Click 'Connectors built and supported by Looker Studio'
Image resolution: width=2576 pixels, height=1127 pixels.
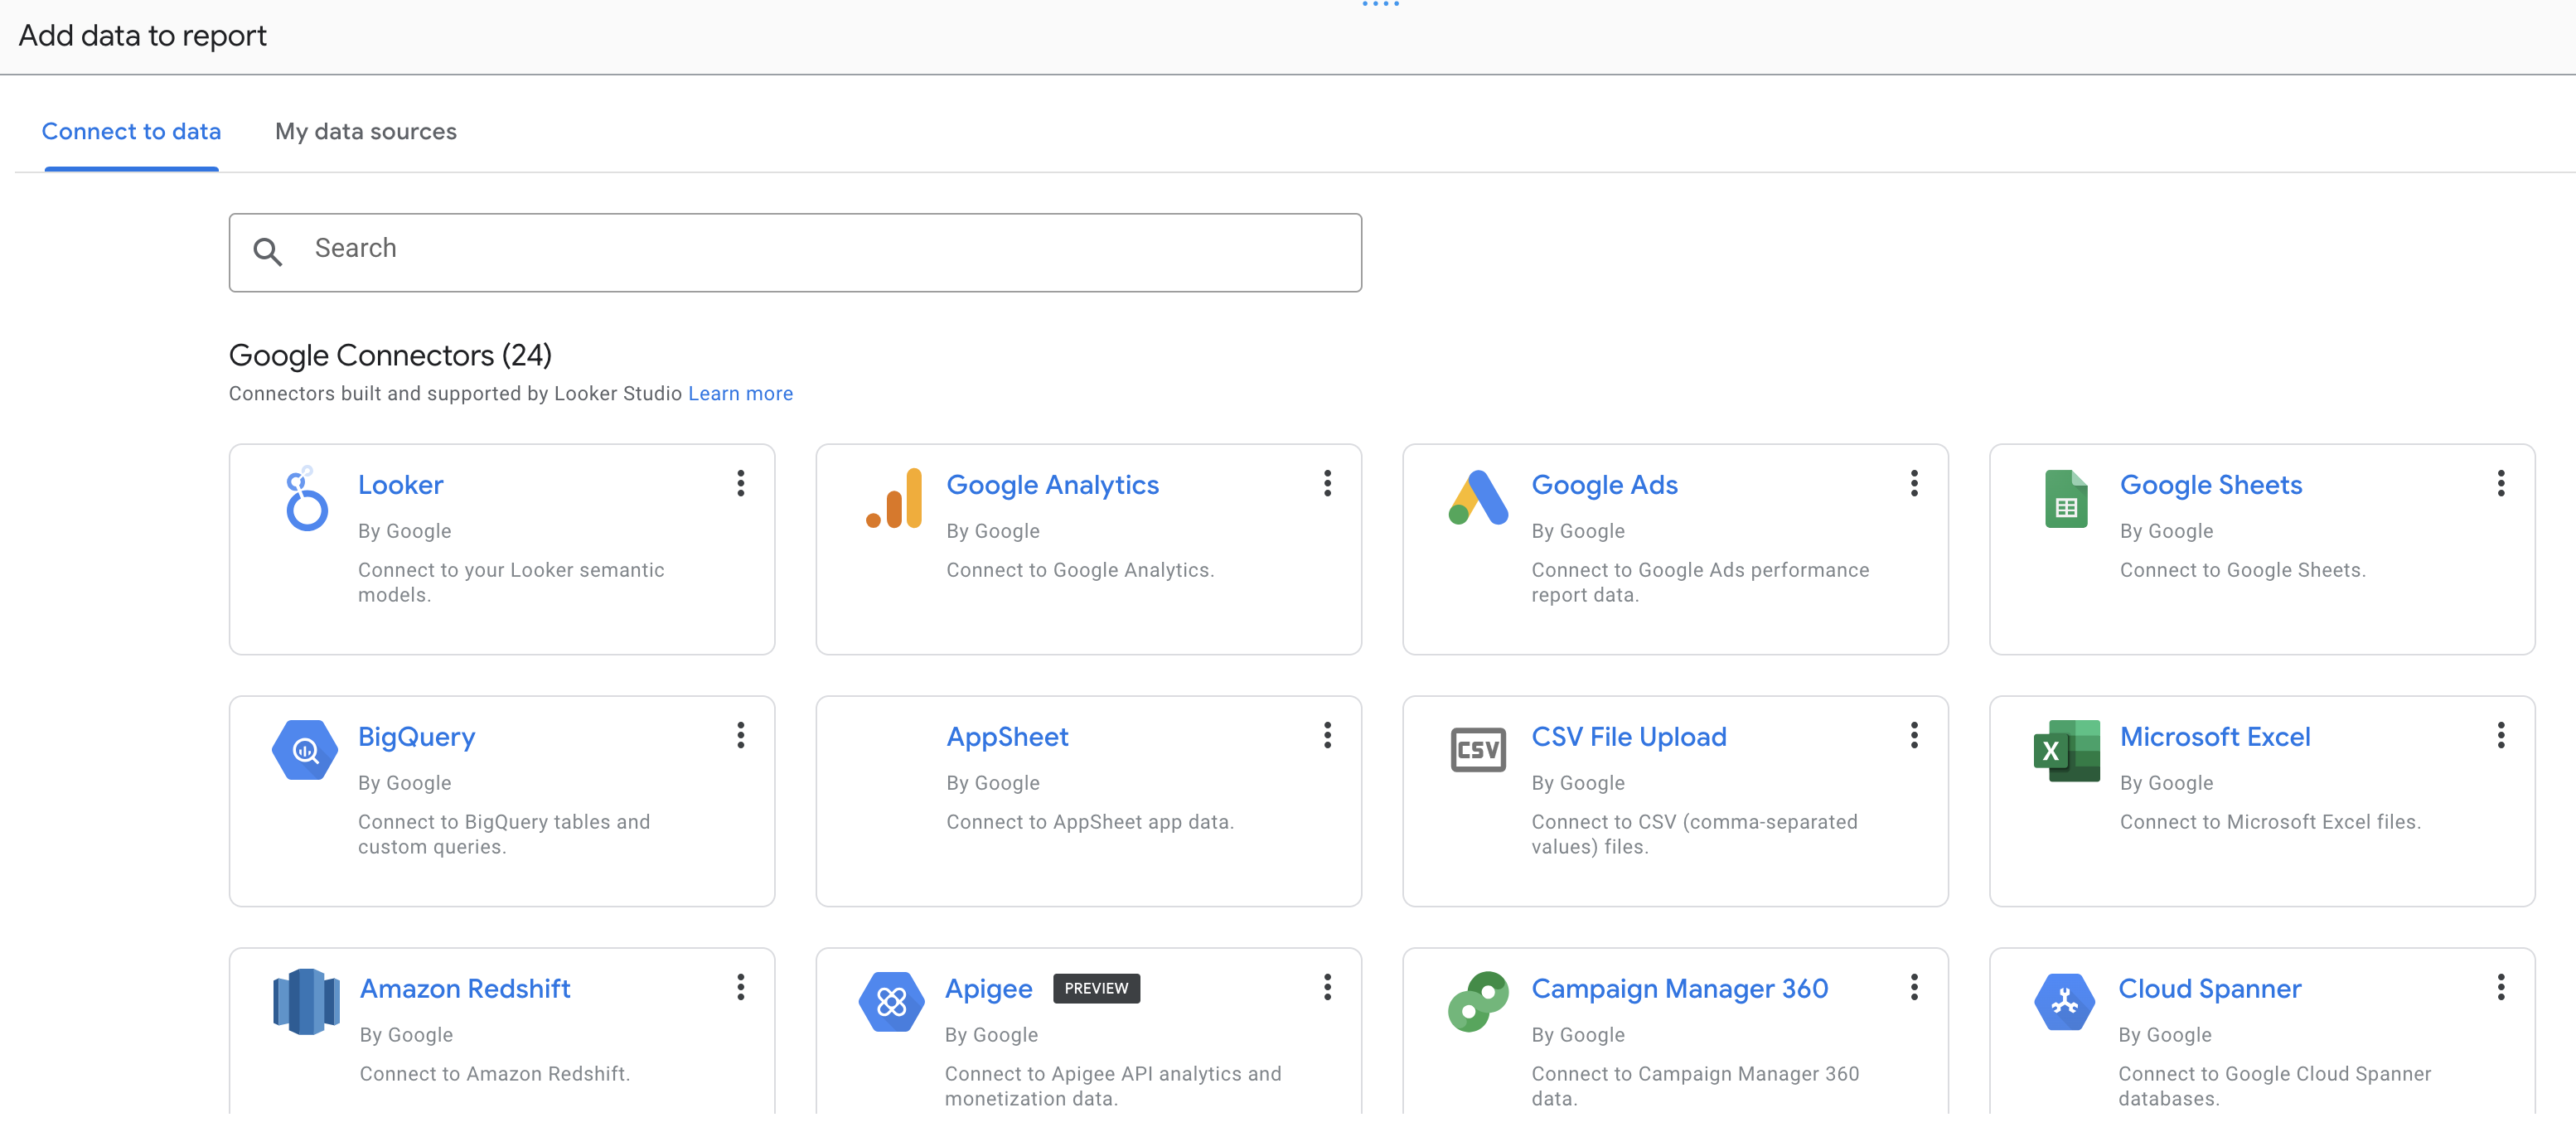455,393
